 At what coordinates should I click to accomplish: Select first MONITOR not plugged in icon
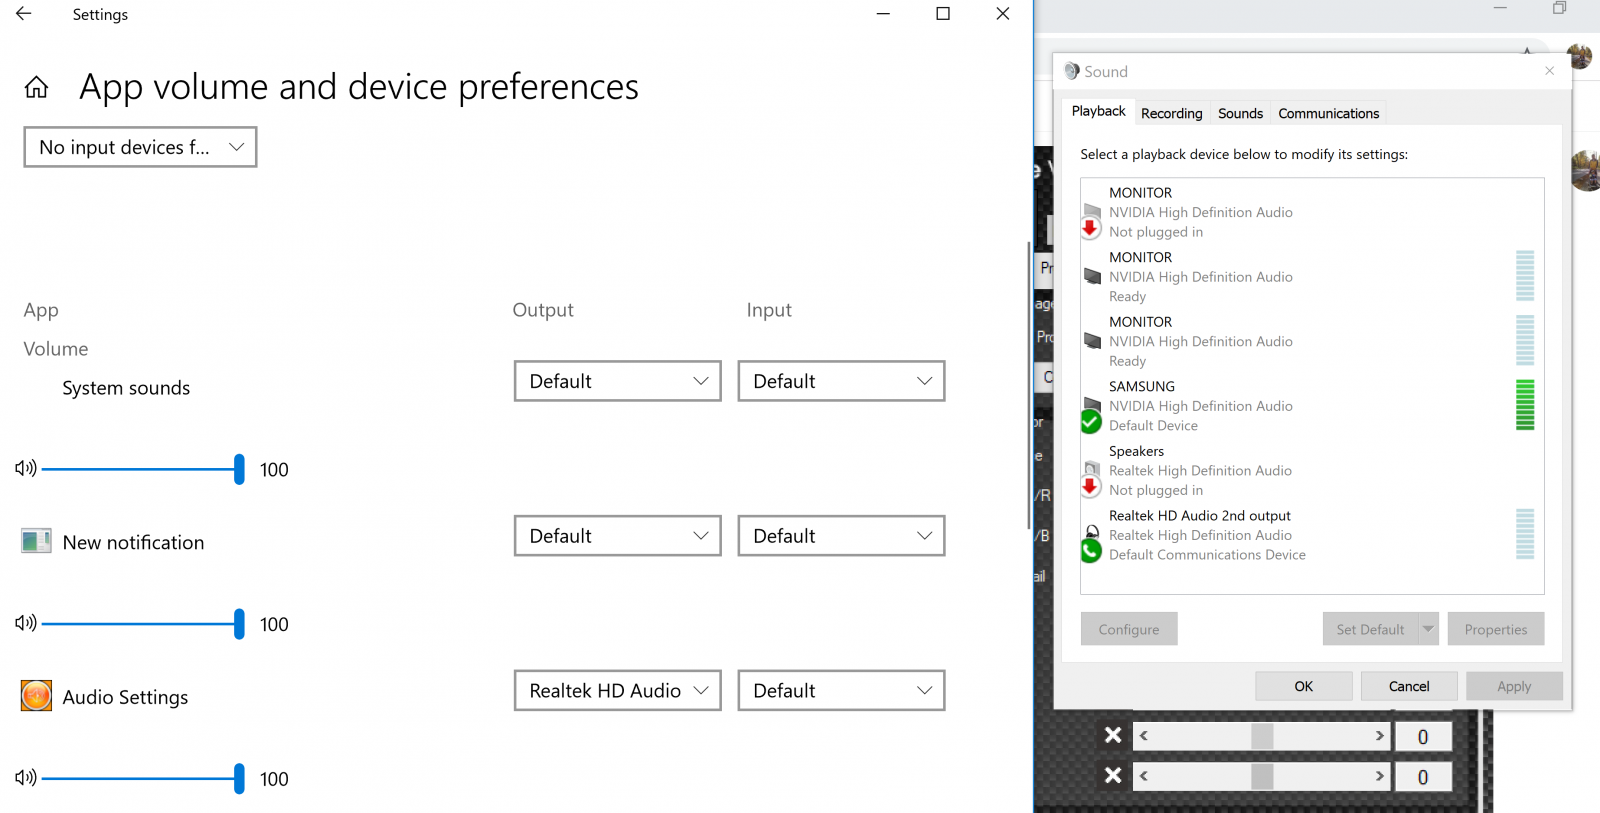click(x=1092, y=221)
